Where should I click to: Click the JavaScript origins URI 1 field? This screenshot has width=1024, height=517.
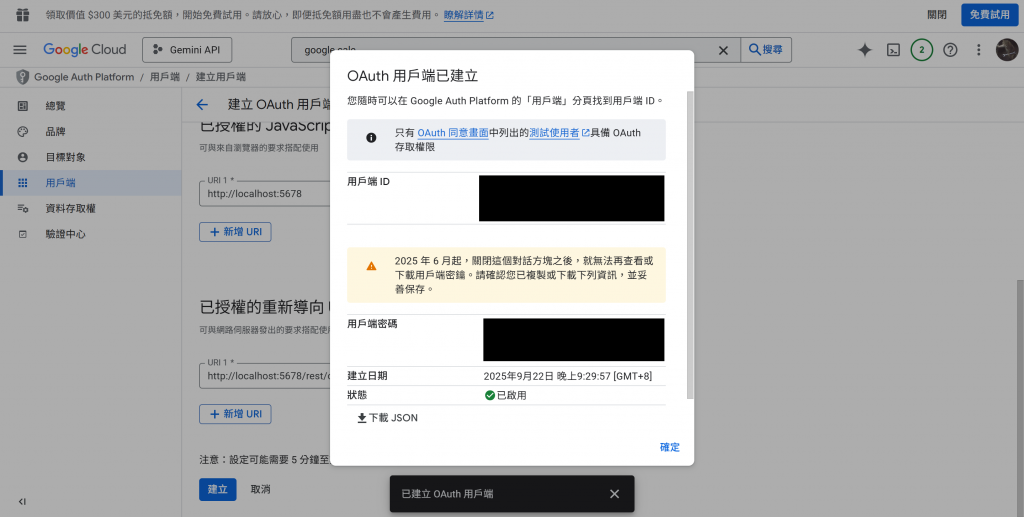pyautogui.click(x=264, y=193)
